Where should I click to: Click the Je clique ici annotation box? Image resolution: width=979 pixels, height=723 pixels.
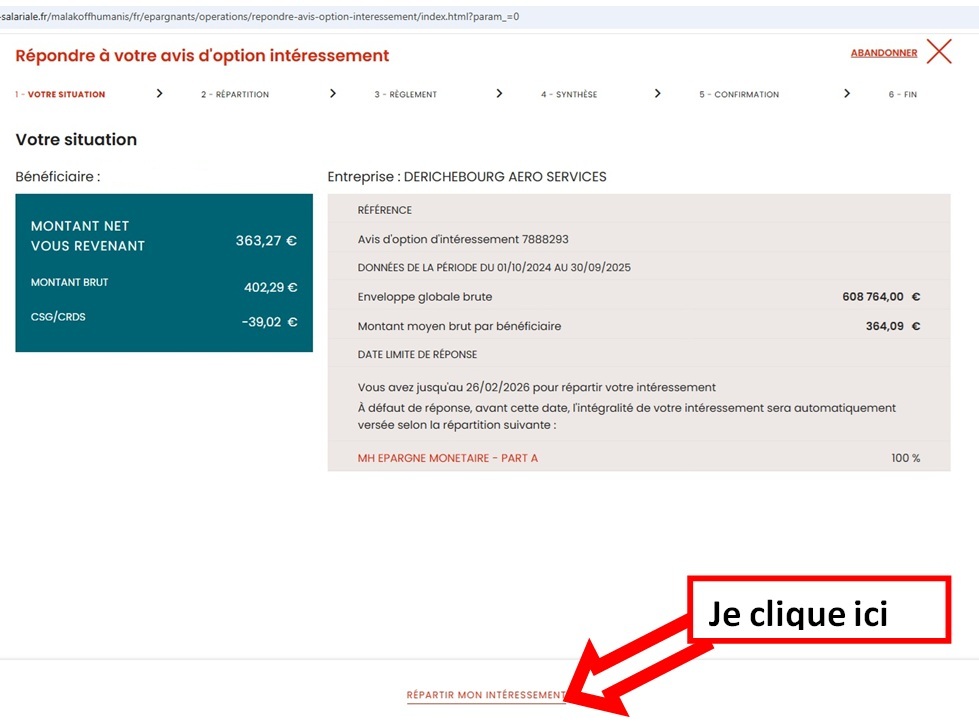(x=817, y=610)
